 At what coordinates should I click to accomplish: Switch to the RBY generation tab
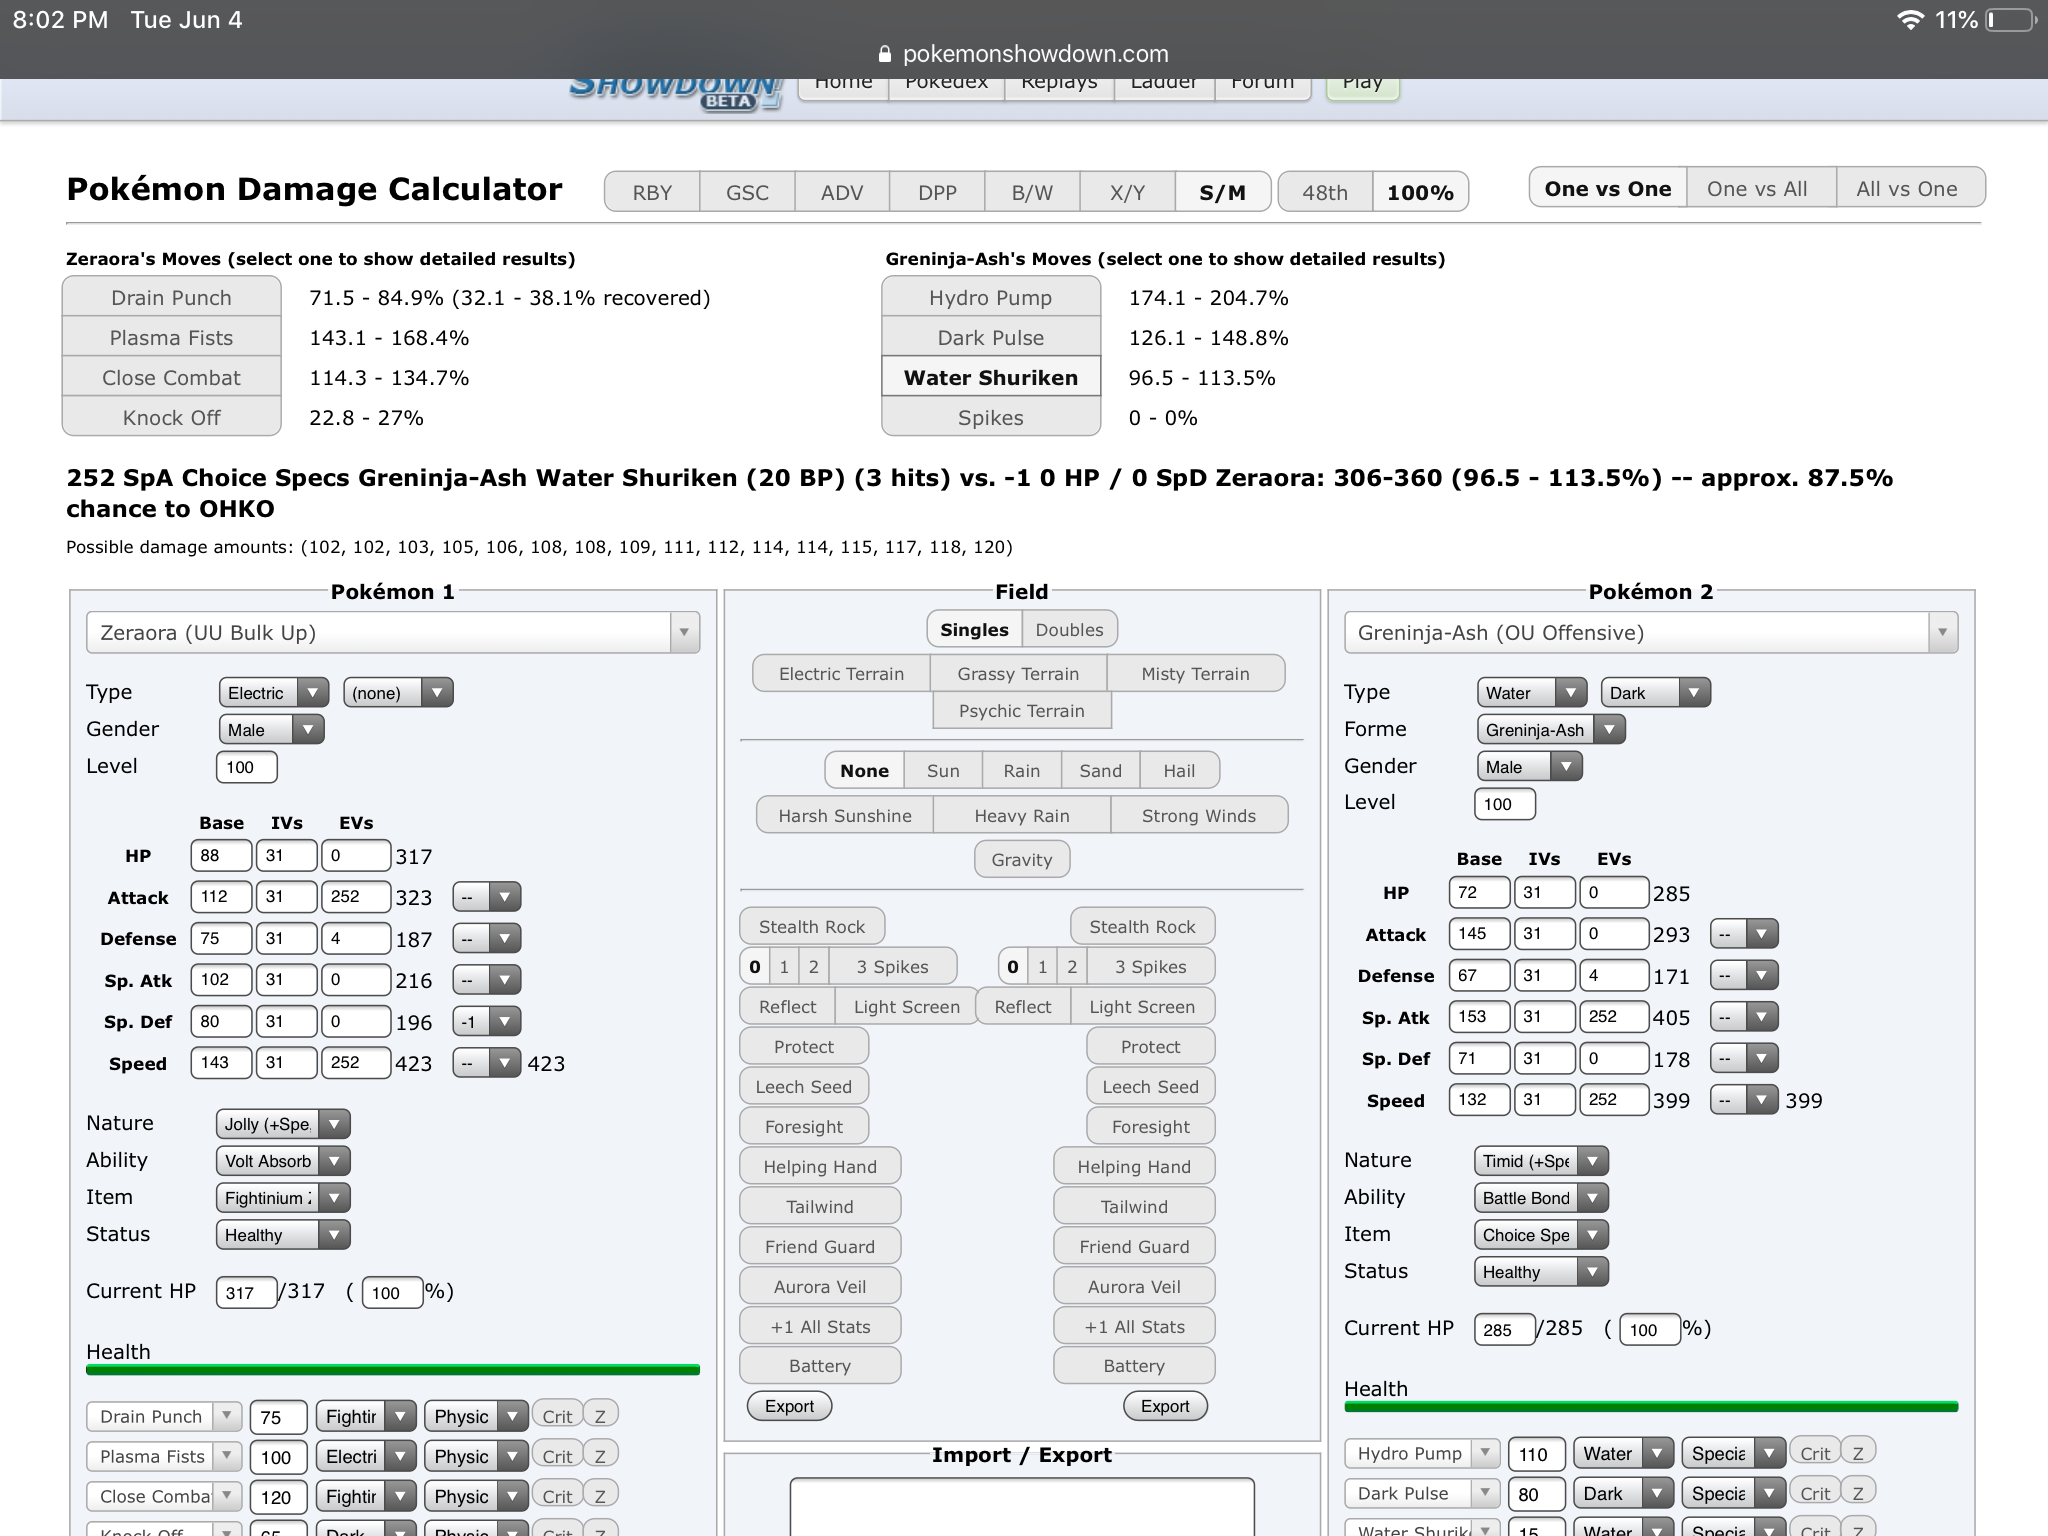click(x=652, y=192)
